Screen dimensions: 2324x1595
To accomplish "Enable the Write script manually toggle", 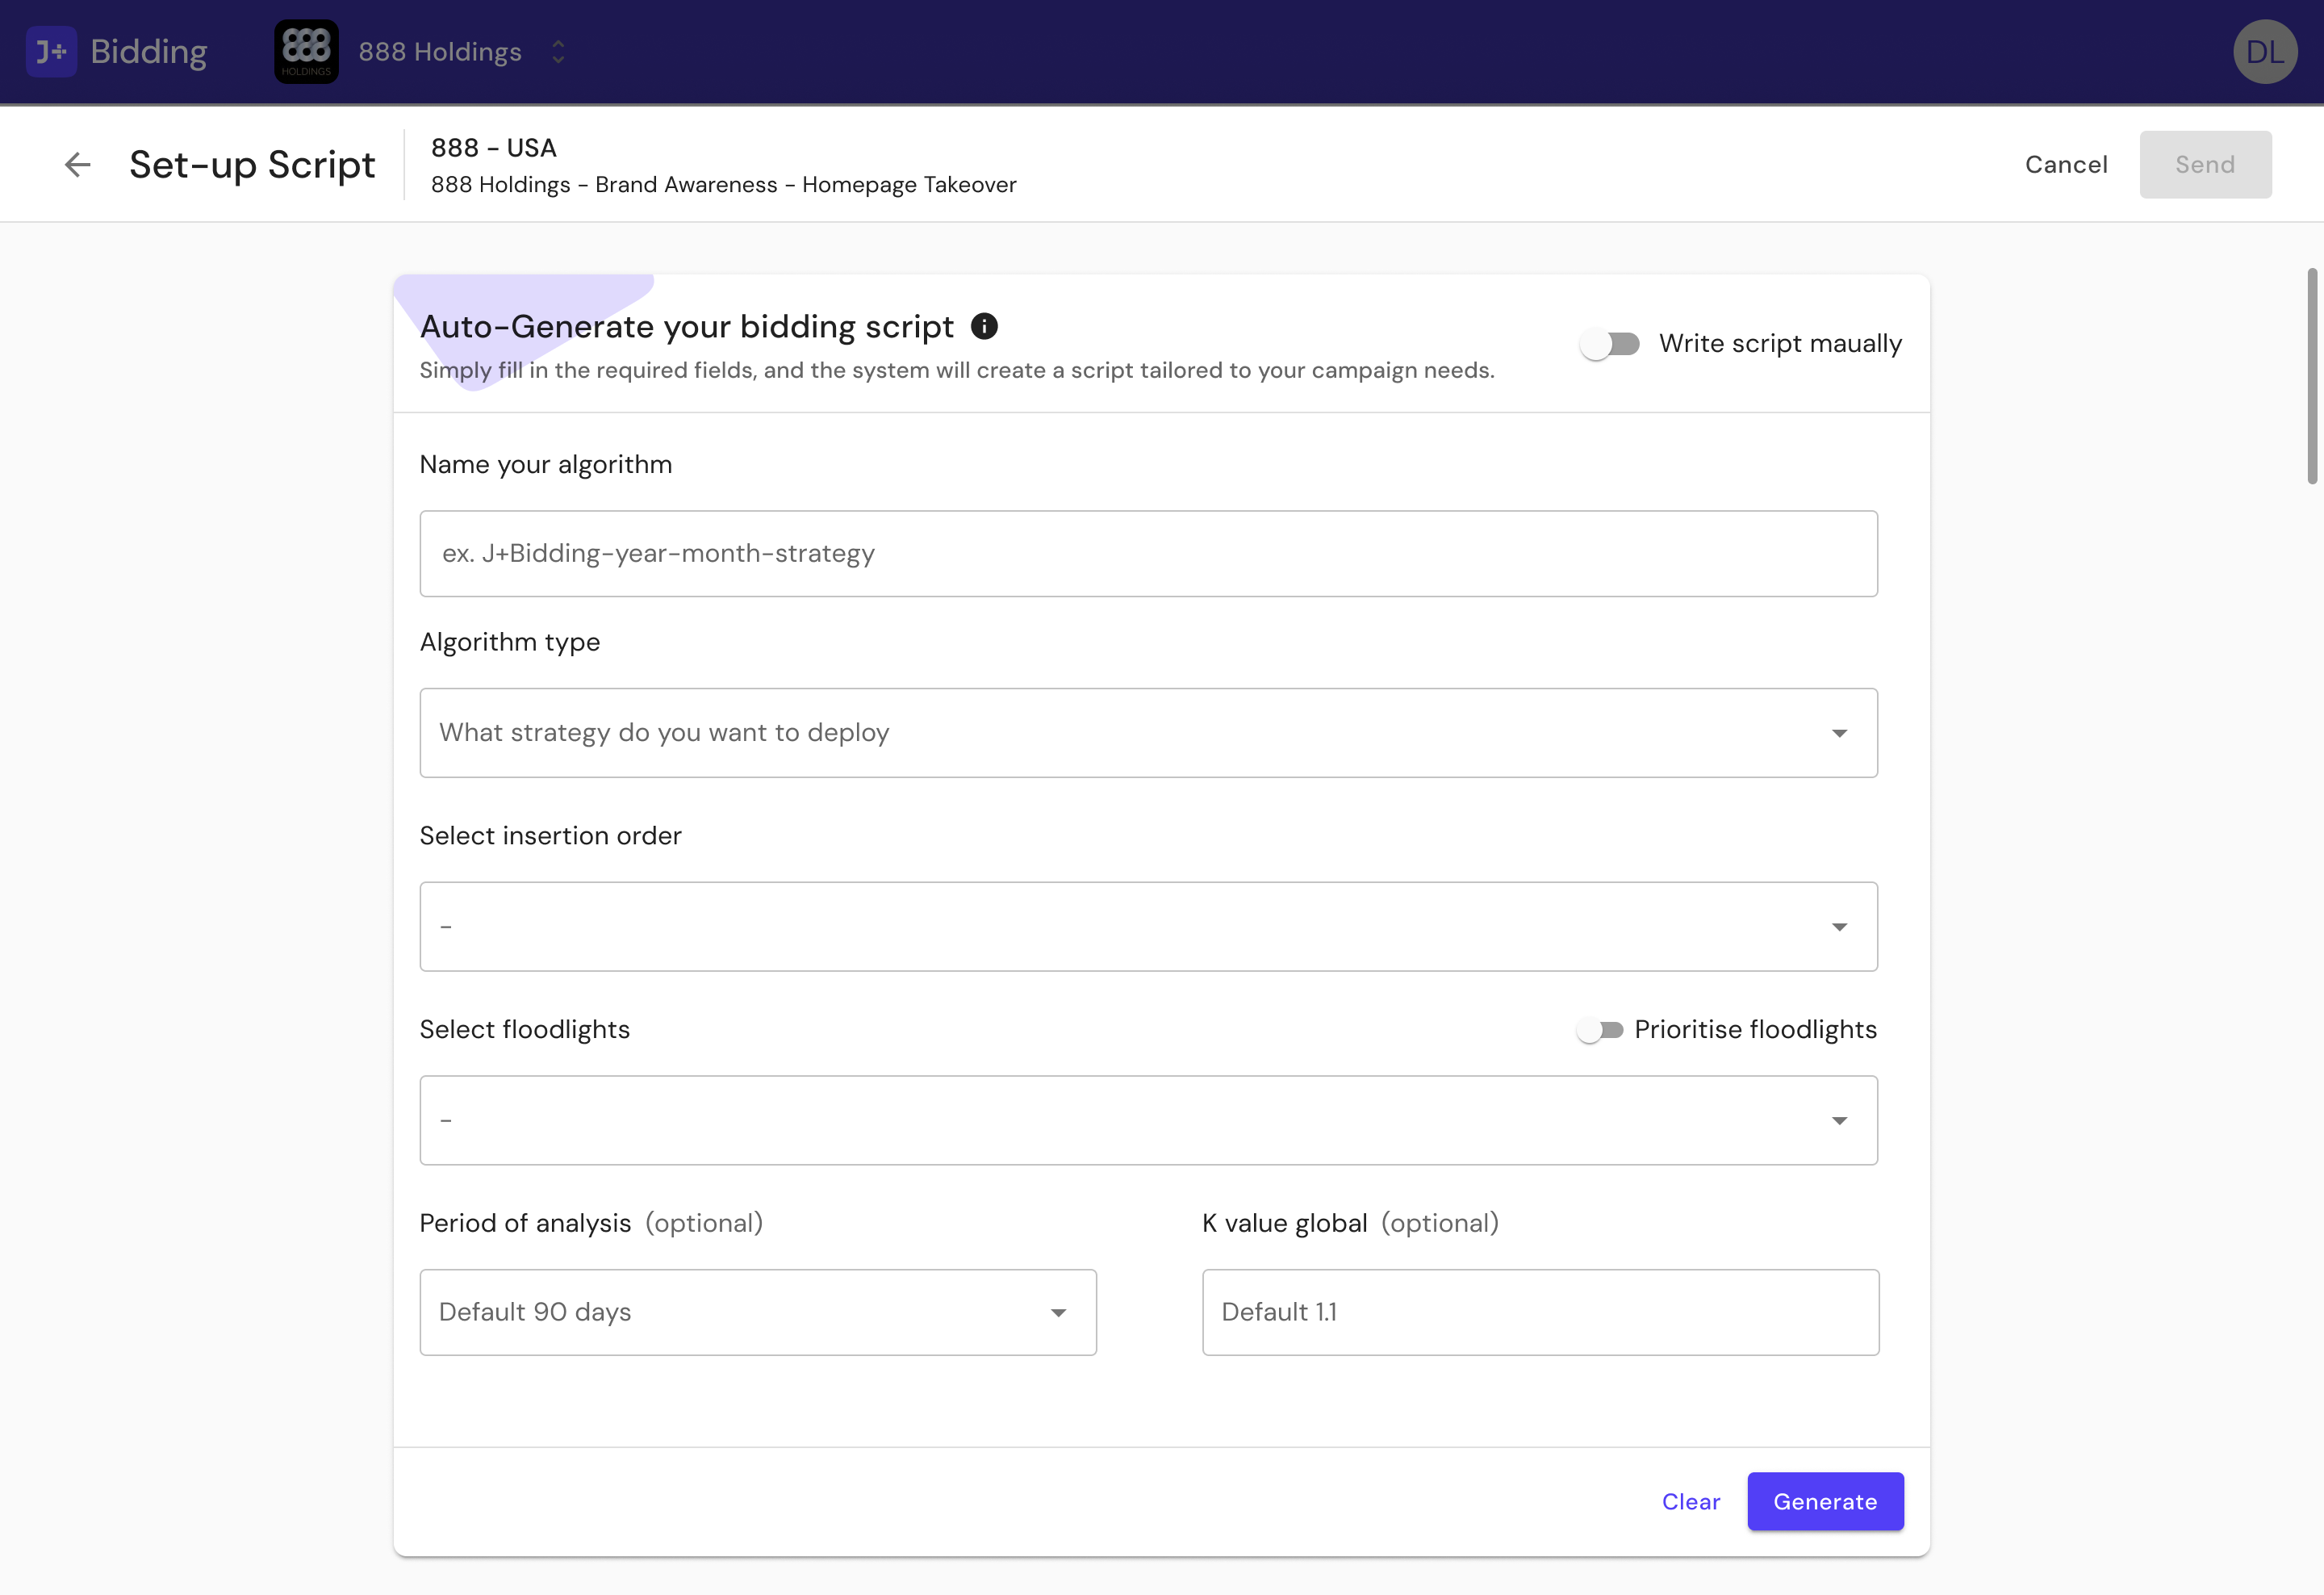I will [1610, 344].
